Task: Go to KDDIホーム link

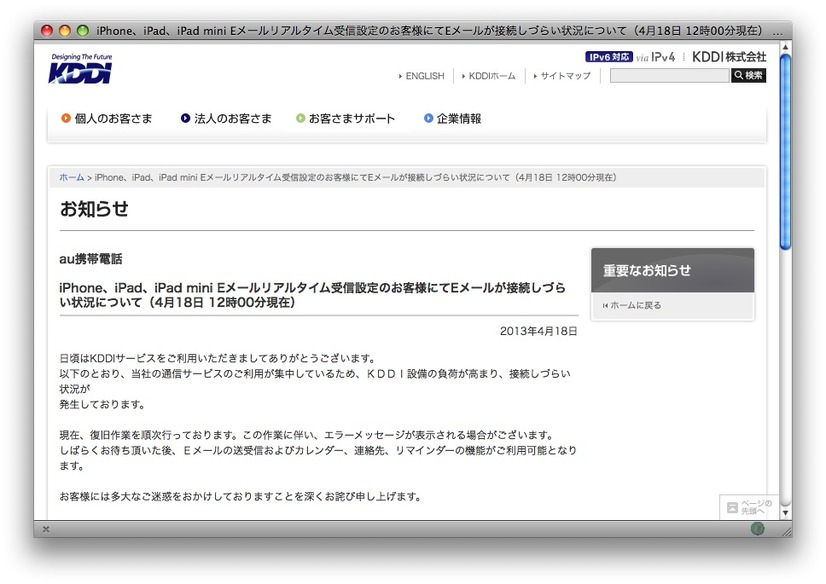Action: tap(492, 76)
